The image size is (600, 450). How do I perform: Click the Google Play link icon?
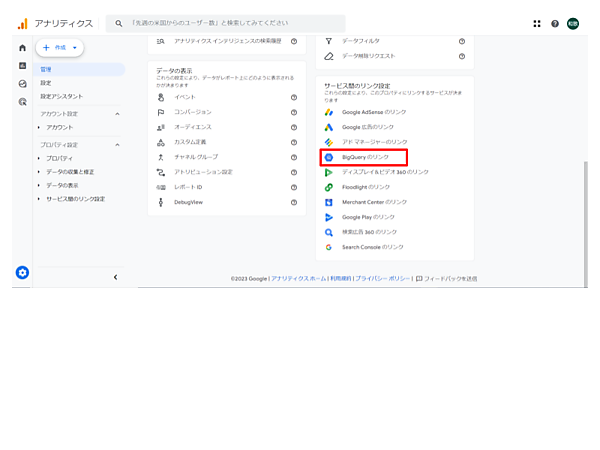pos(329,217)
